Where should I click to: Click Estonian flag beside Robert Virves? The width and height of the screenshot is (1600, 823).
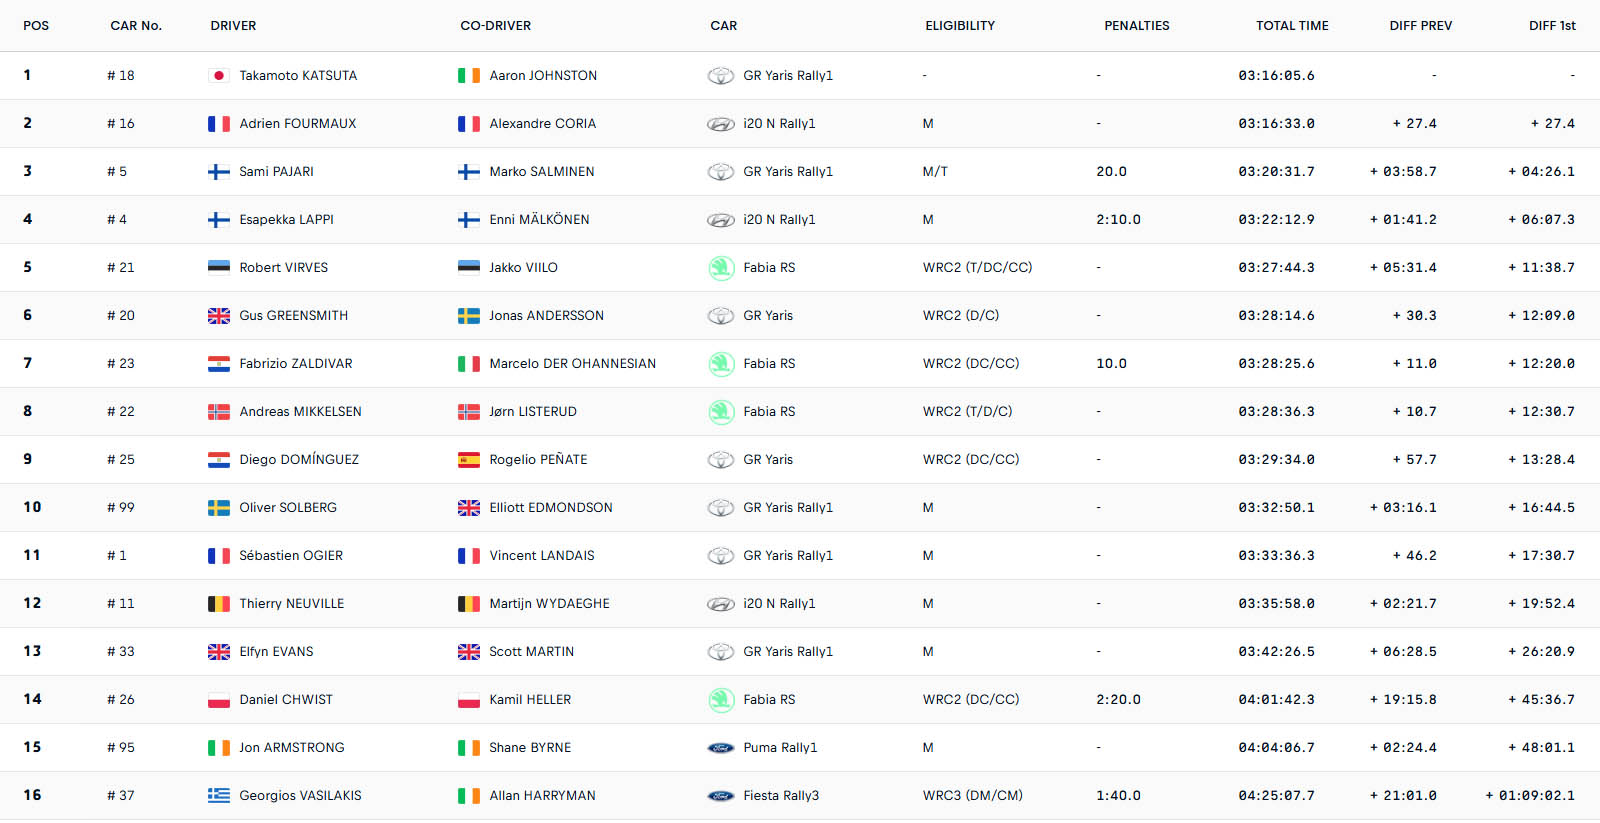(x=218, y=268)
